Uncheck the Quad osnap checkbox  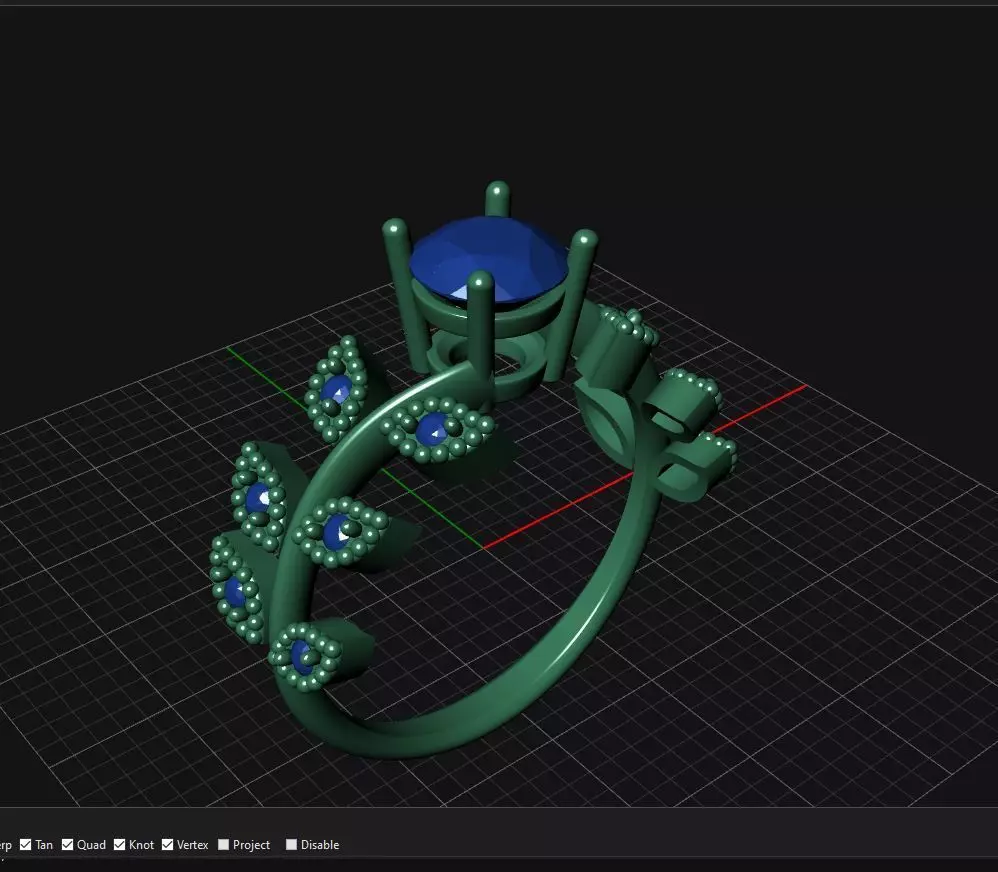67,845
